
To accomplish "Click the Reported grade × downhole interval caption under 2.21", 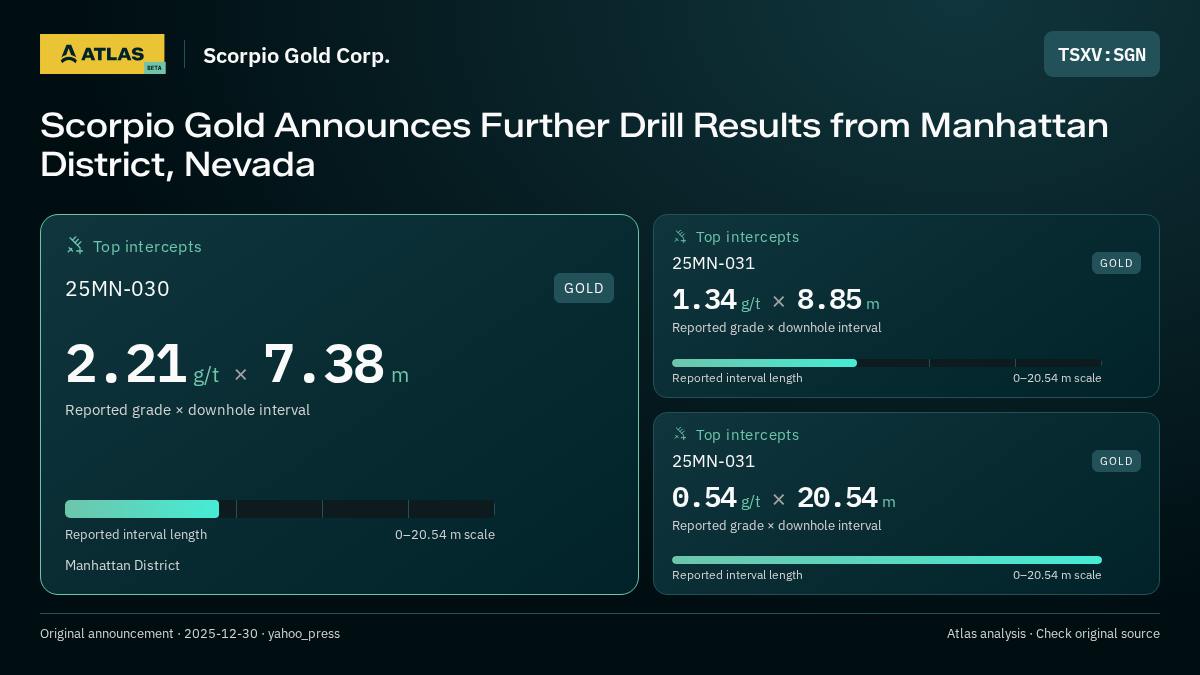I will 187,410.
